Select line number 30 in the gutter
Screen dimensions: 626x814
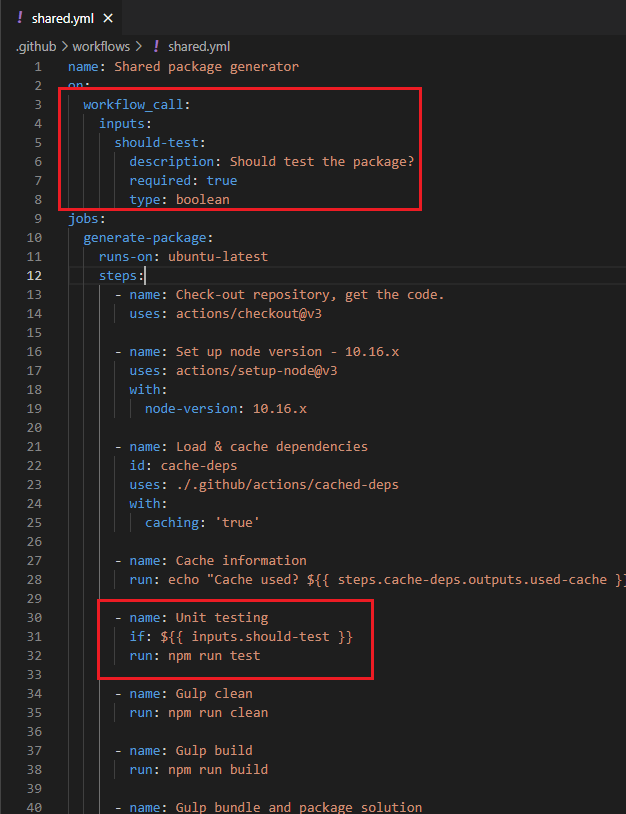click(35, 617)
